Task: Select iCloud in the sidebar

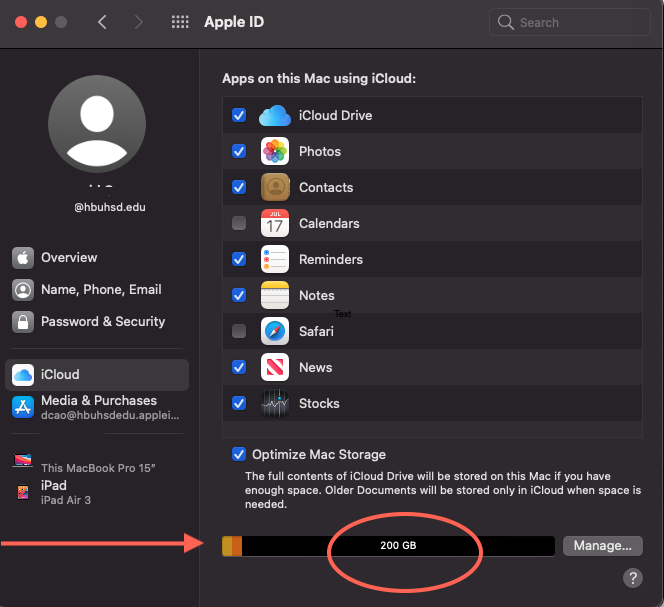Action: click(x=97, y=375)
